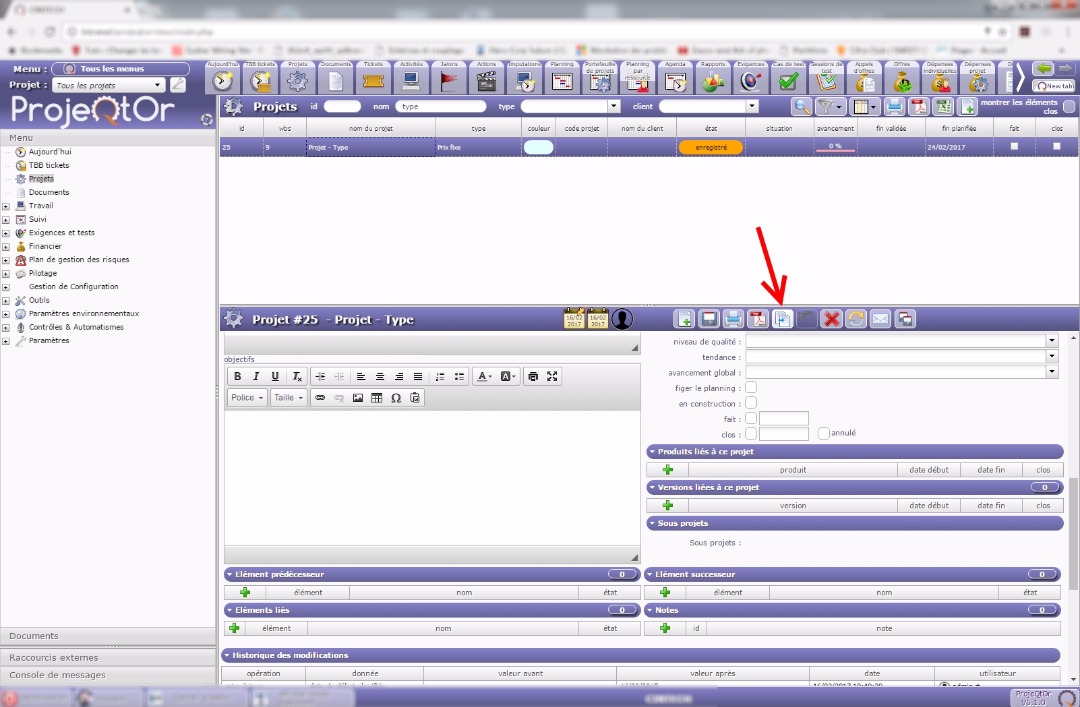This screenshot has width=1080, height=707.
Task: Check the 'en construction' checkbox
Action: [751, 403]
